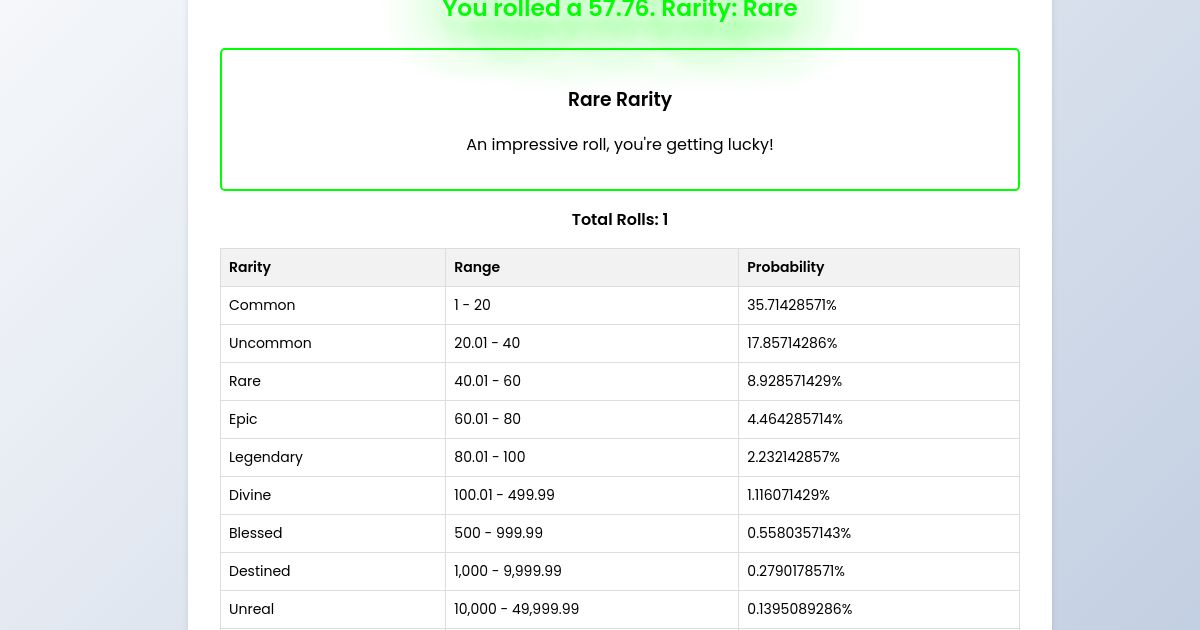Click the Divine rarity label

tap(250, 495)
